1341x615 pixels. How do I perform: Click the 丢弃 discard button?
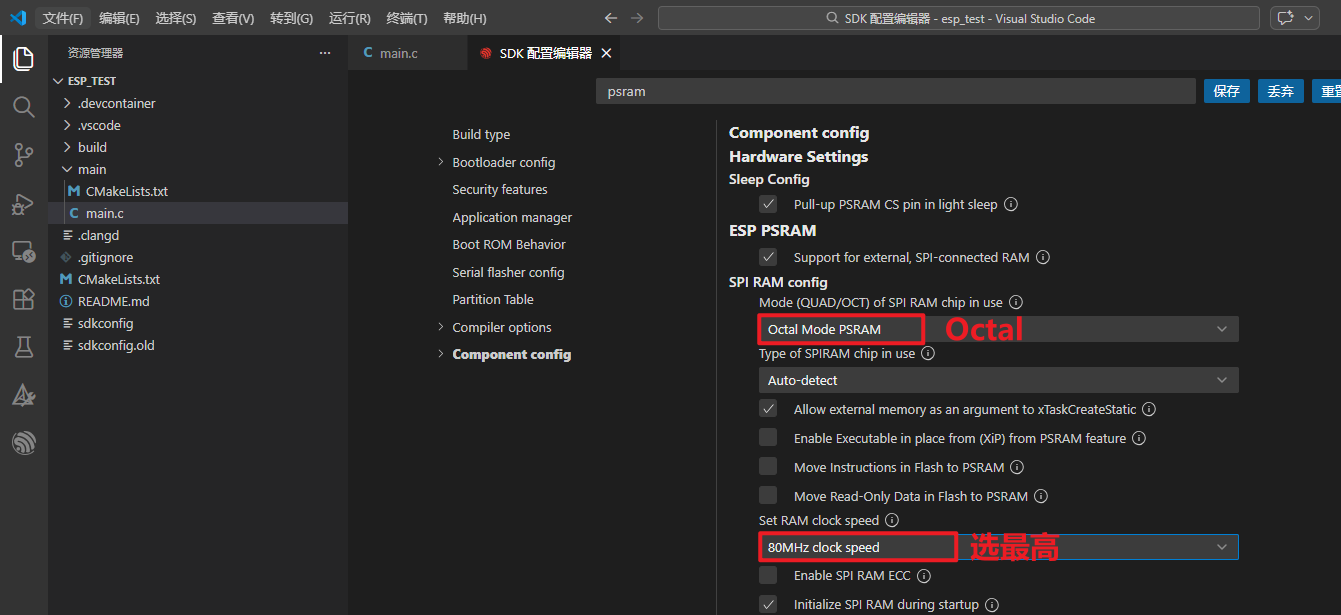(1281, 91)
